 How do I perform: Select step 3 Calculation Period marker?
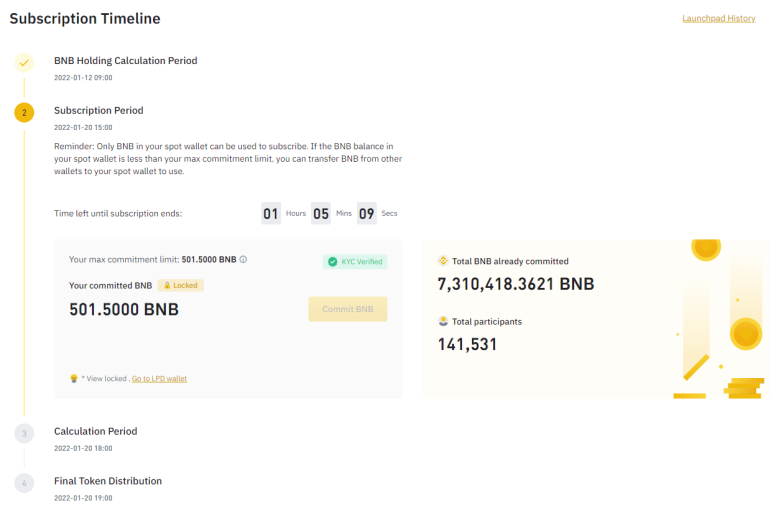(24, 434)
